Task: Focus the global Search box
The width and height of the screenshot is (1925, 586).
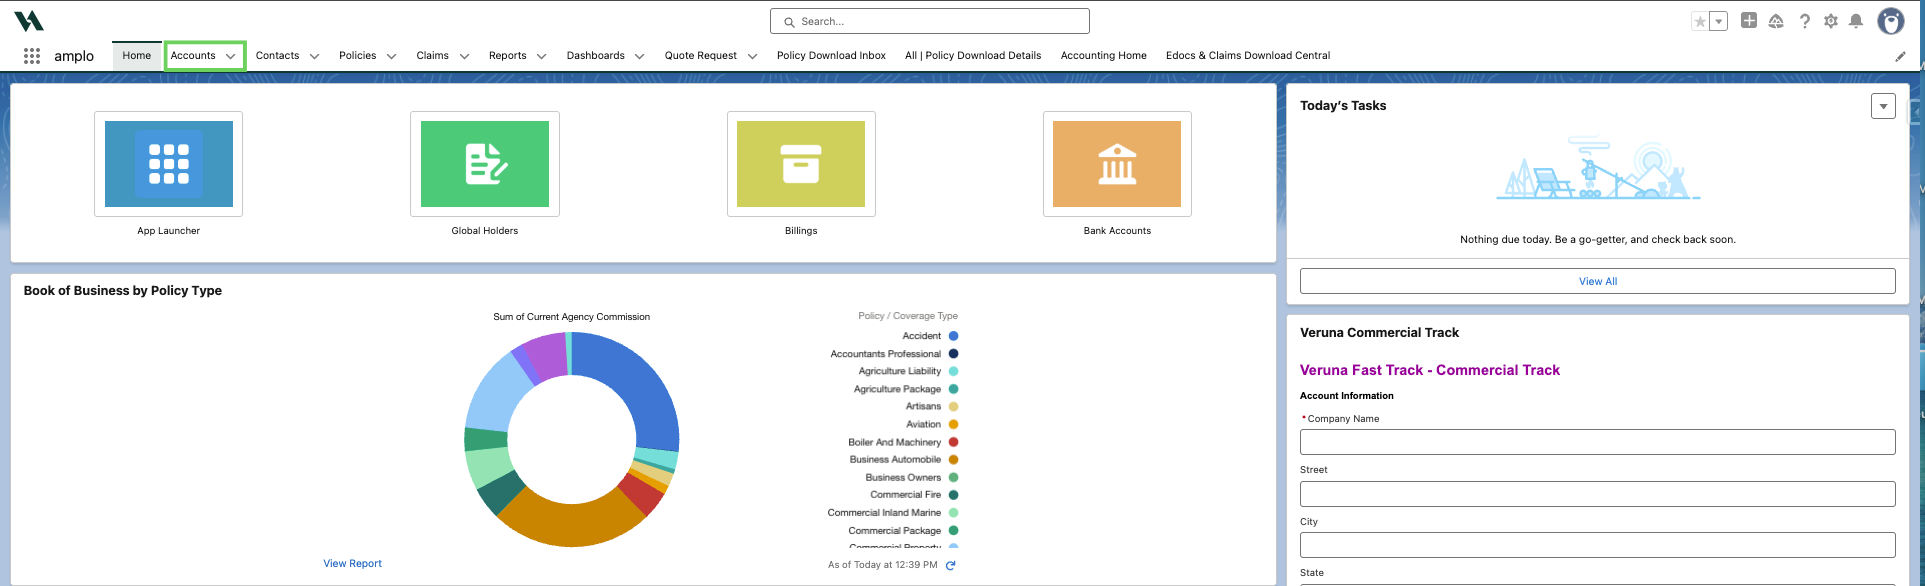Action: pyautogui.click(x=930, y=21)
